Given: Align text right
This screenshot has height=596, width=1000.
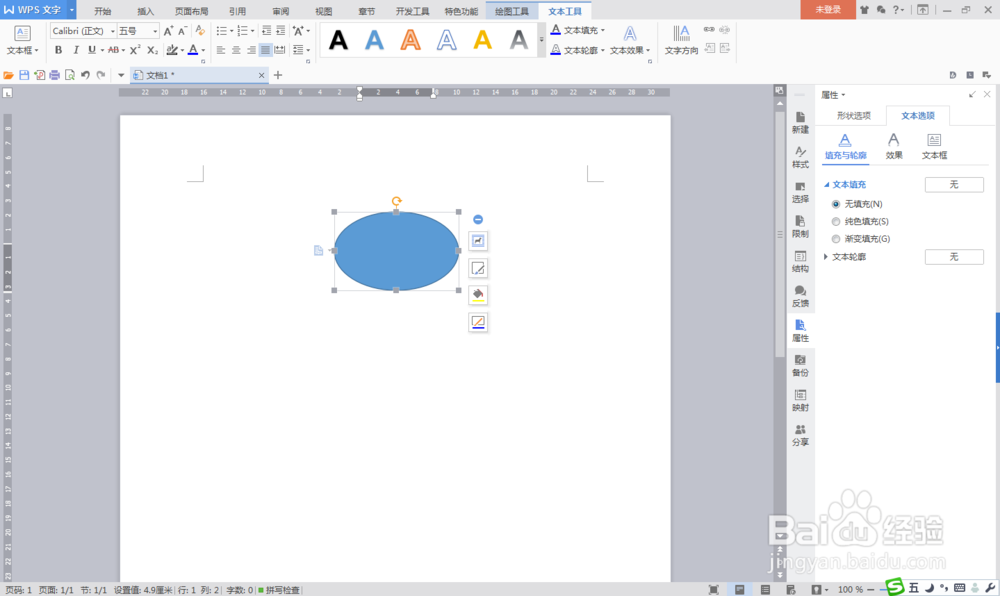Looking at the screenshot, I should (251, 50).
